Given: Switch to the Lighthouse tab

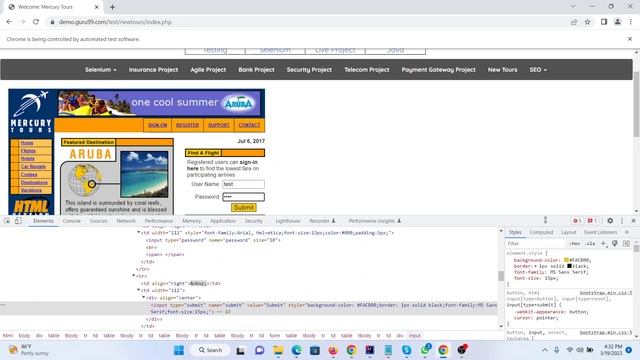Looking at the screenshot, I should (288, 221).
